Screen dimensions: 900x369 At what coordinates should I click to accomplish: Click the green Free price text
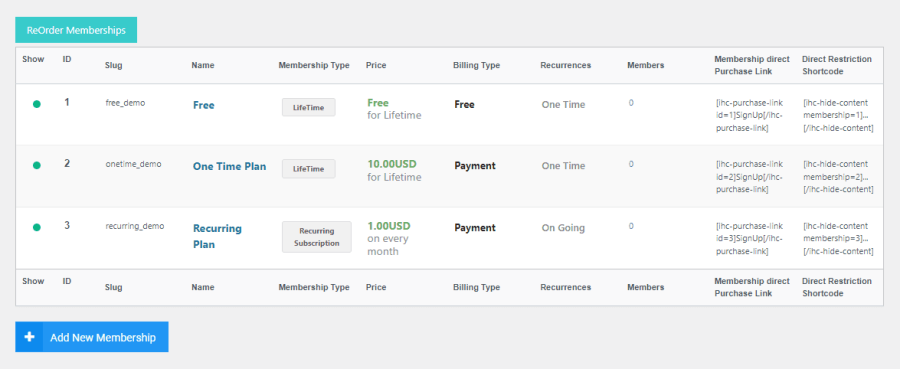(378, 103)
